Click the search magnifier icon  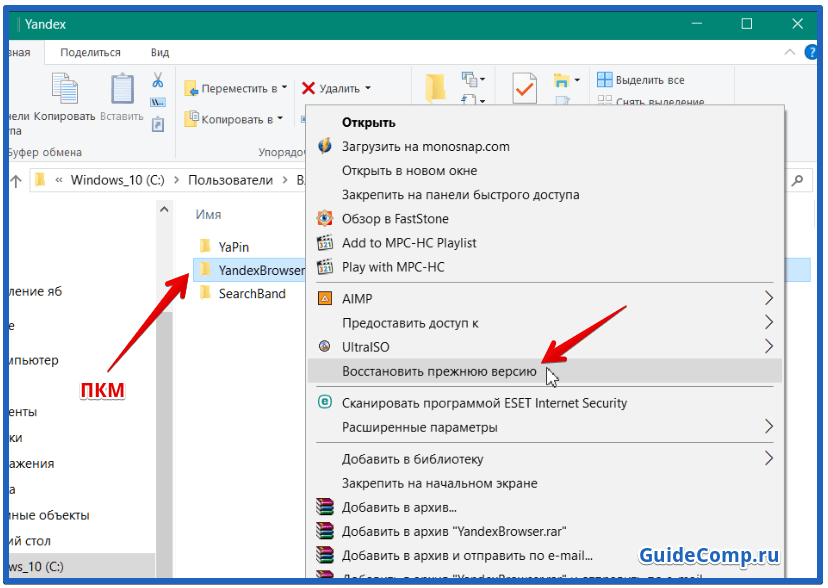click(x=797, y=180)
